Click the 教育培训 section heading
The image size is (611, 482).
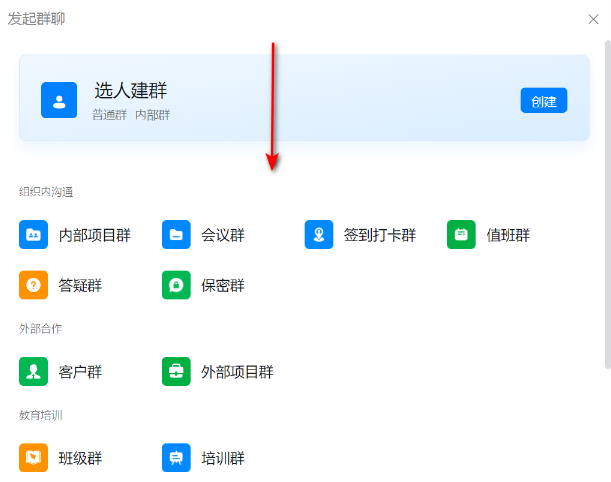41,415
